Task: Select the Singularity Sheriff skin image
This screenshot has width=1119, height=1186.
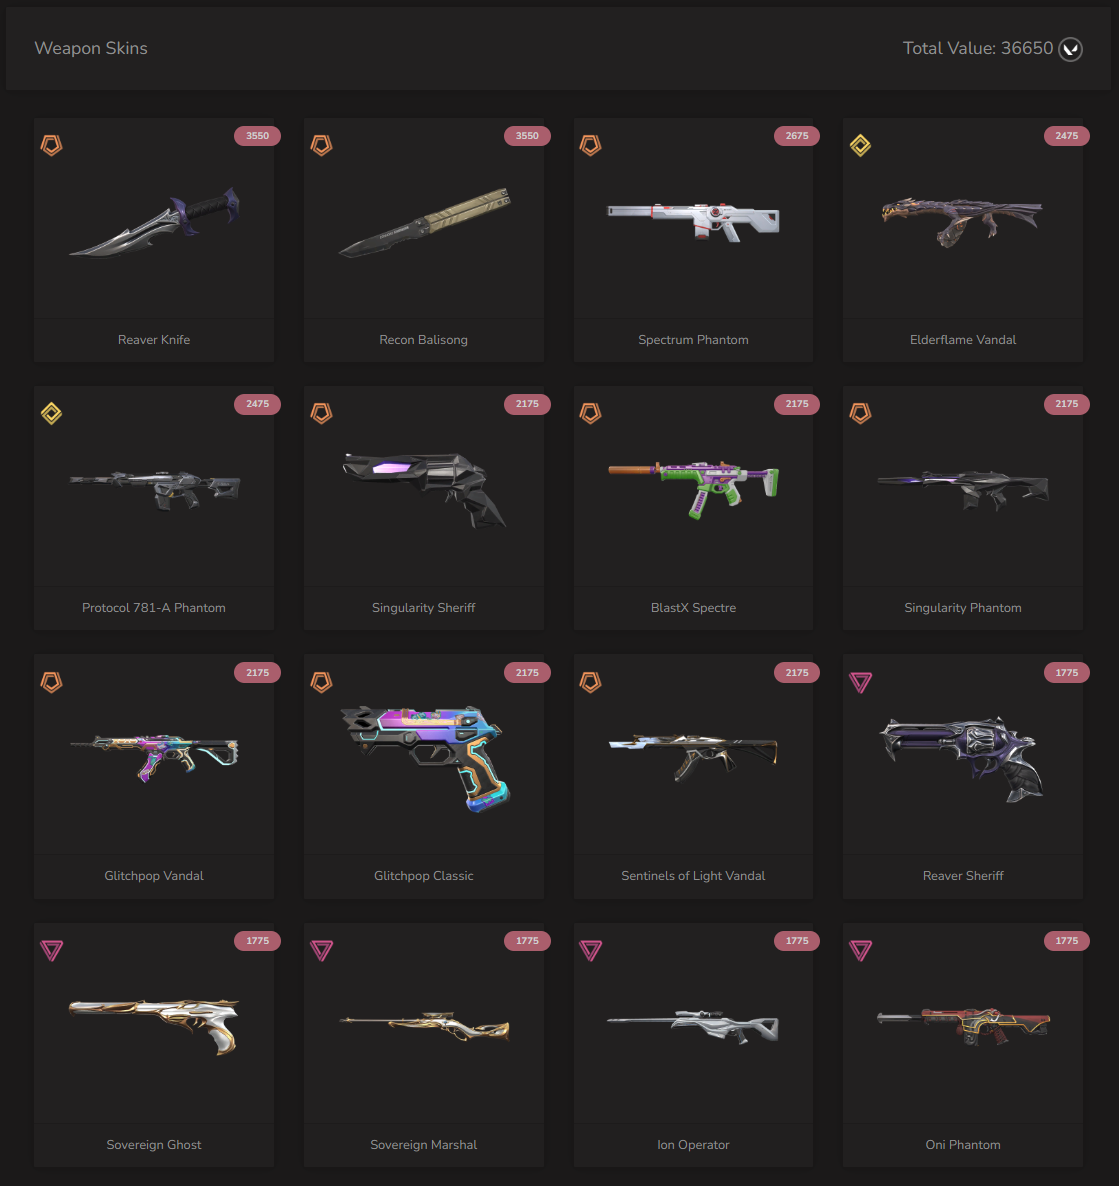Action: pyautogui.click(x=424, y=489)
